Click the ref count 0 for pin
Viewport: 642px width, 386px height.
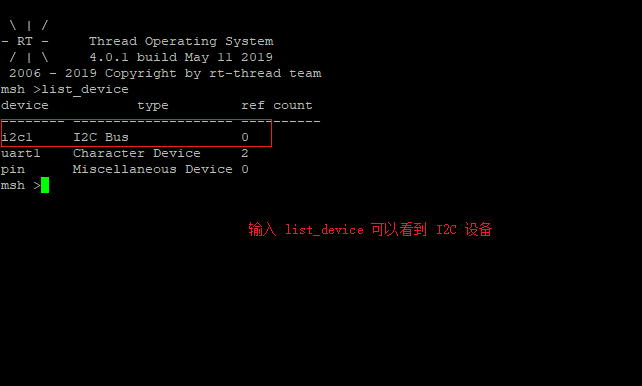click(x=245, y=169)
